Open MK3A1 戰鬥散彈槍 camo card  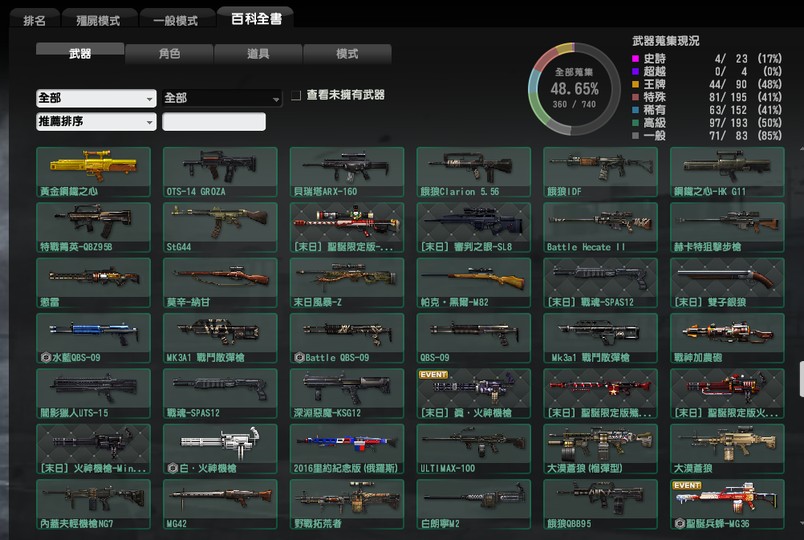pos(220,338)
